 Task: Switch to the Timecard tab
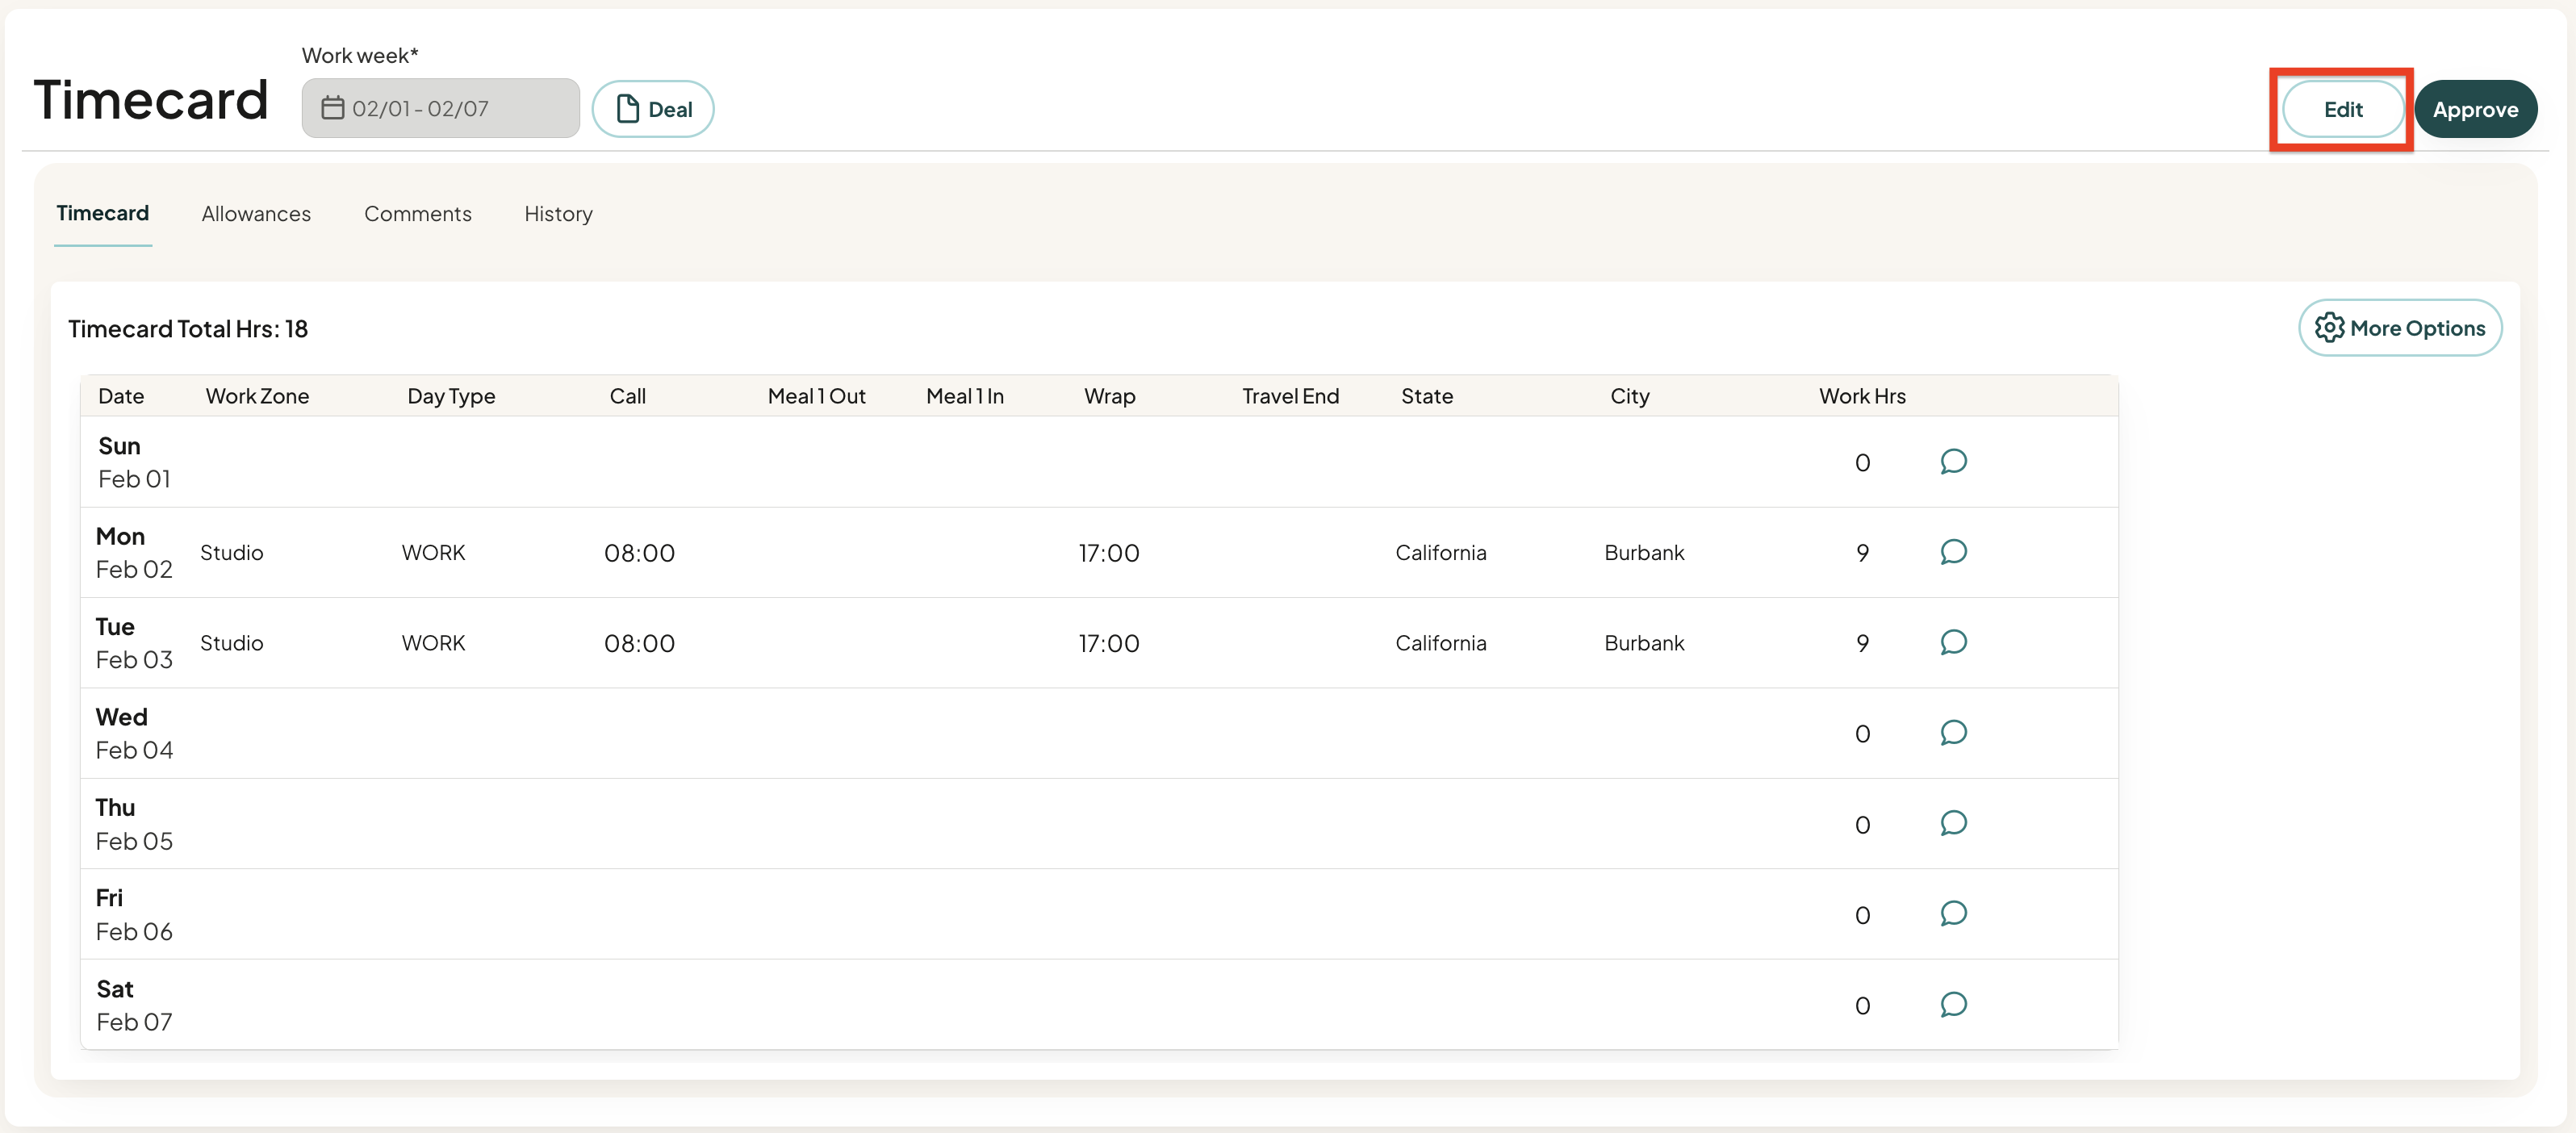pyautogui.click(x=102, y=213)
